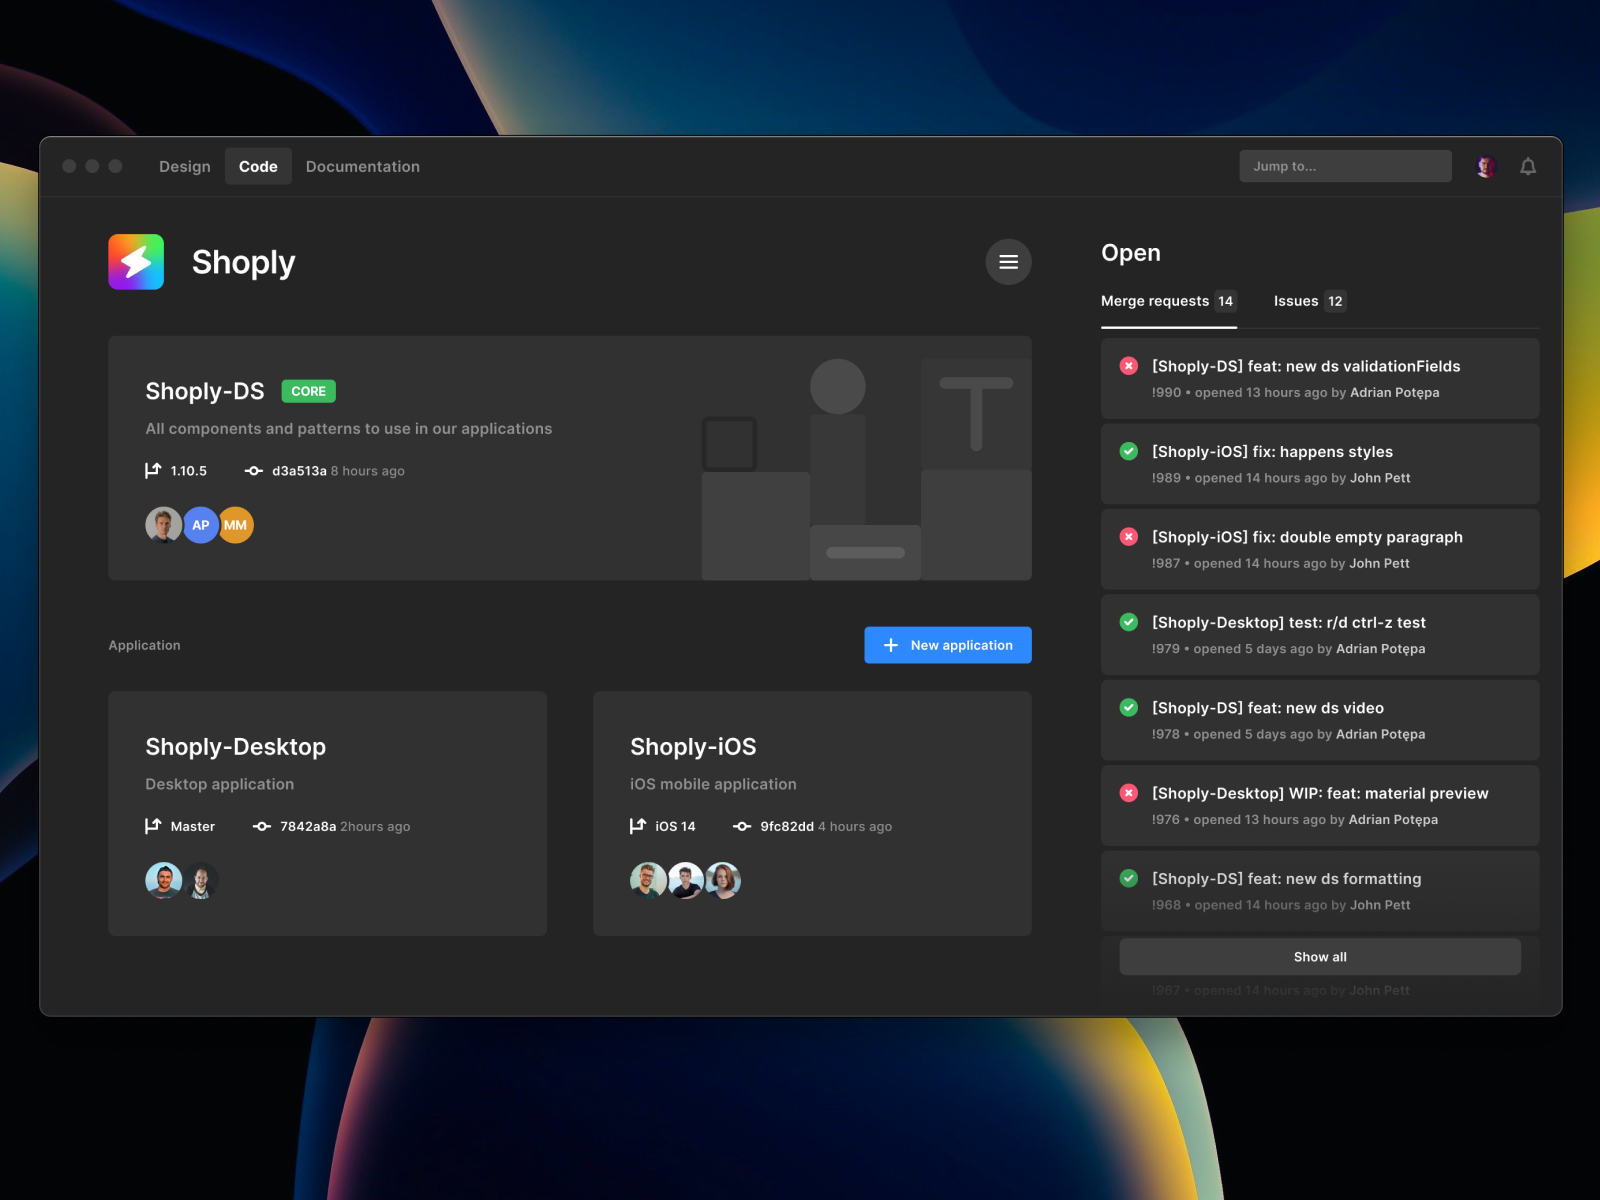
Task: Show the Merge requests tab
Action: tap(1169, 301)
